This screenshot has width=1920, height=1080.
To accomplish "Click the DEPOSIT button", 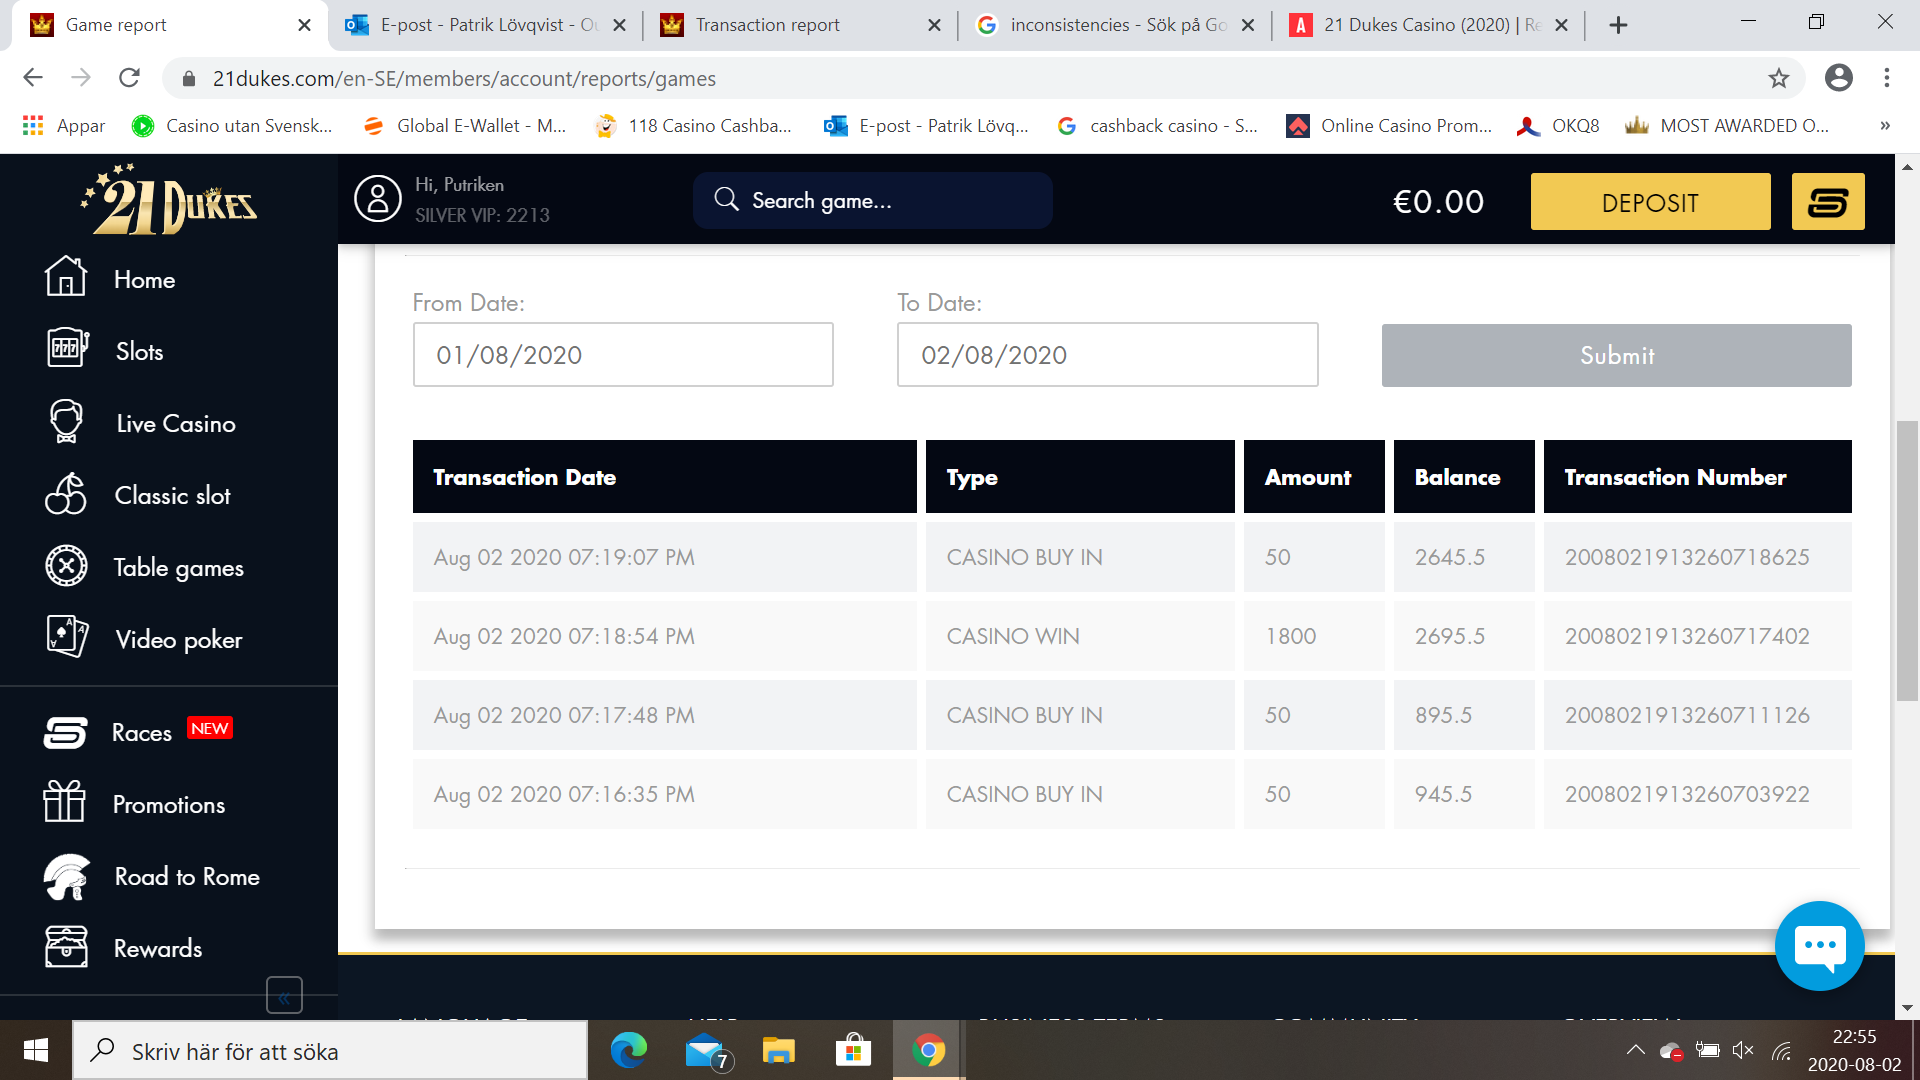I will point(1650,202).
